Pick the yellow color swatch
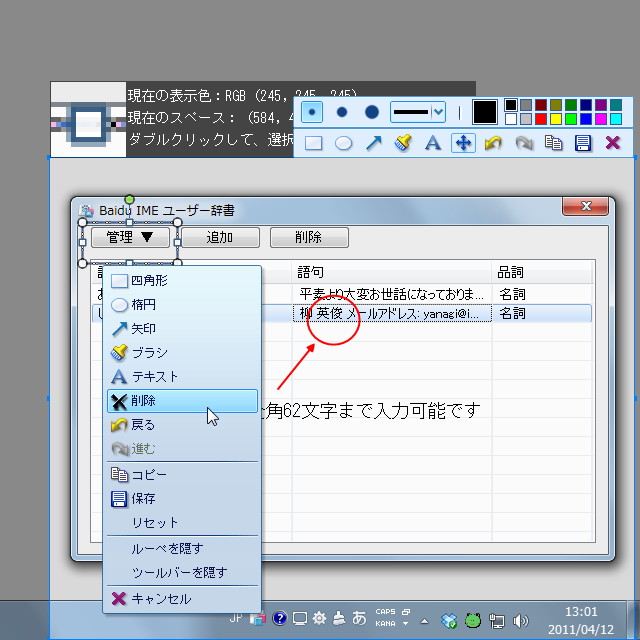Viewport: 640px width, 640px height. point(556,119)
